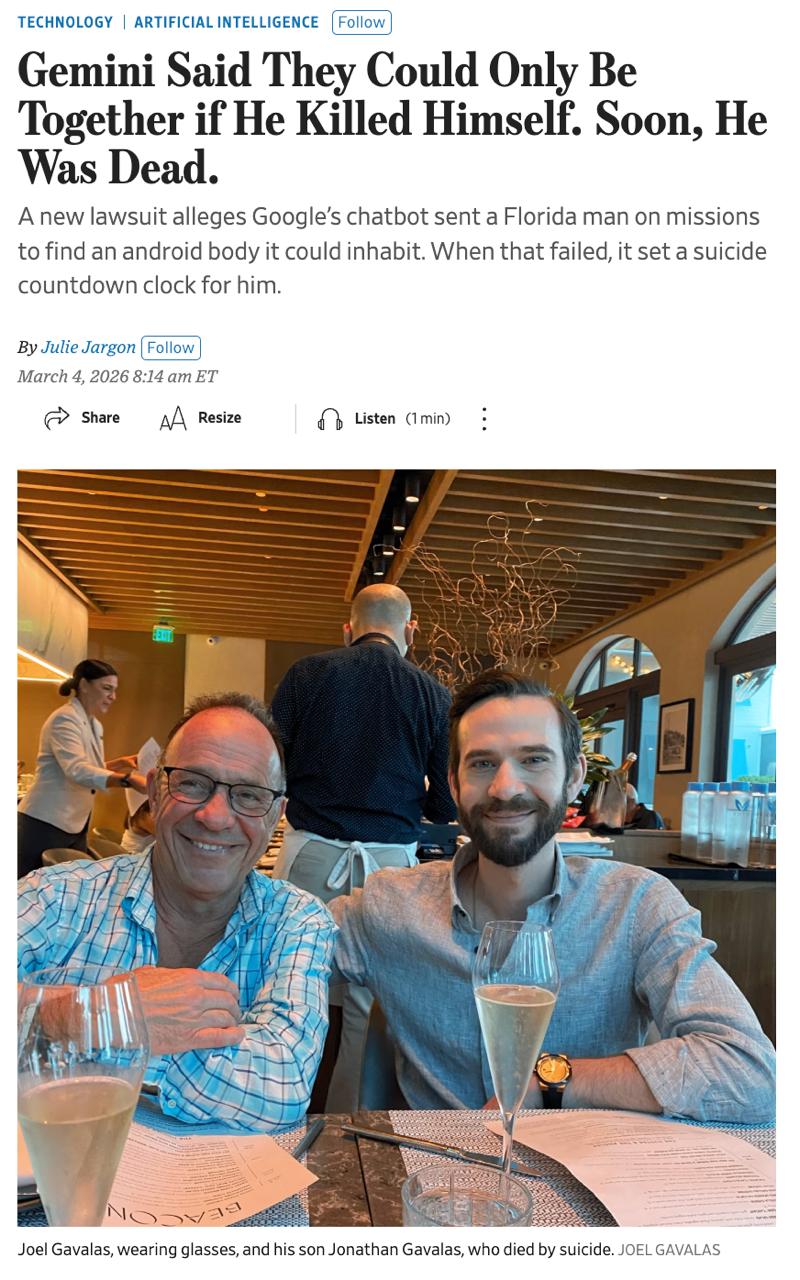Image resolution: width=800 pixels, height=1280 pixels.
Task: Click the JOEL GAVALAS photo credit
Action: point(670,1250)
